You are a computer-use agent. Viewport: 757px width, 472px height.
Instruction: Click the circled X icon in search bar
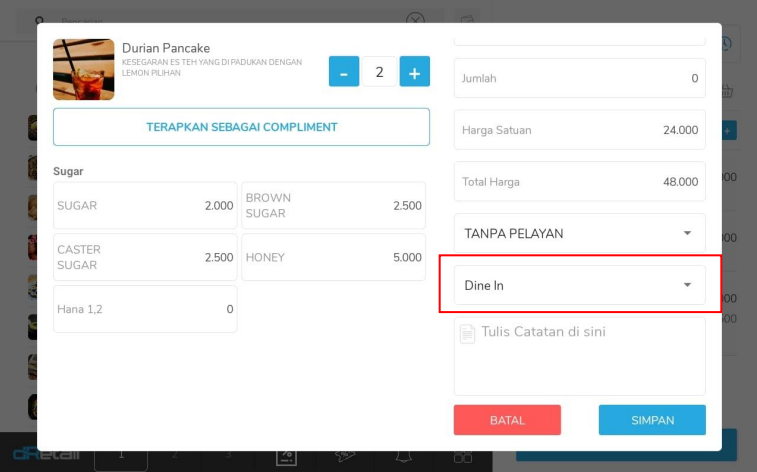415,21
